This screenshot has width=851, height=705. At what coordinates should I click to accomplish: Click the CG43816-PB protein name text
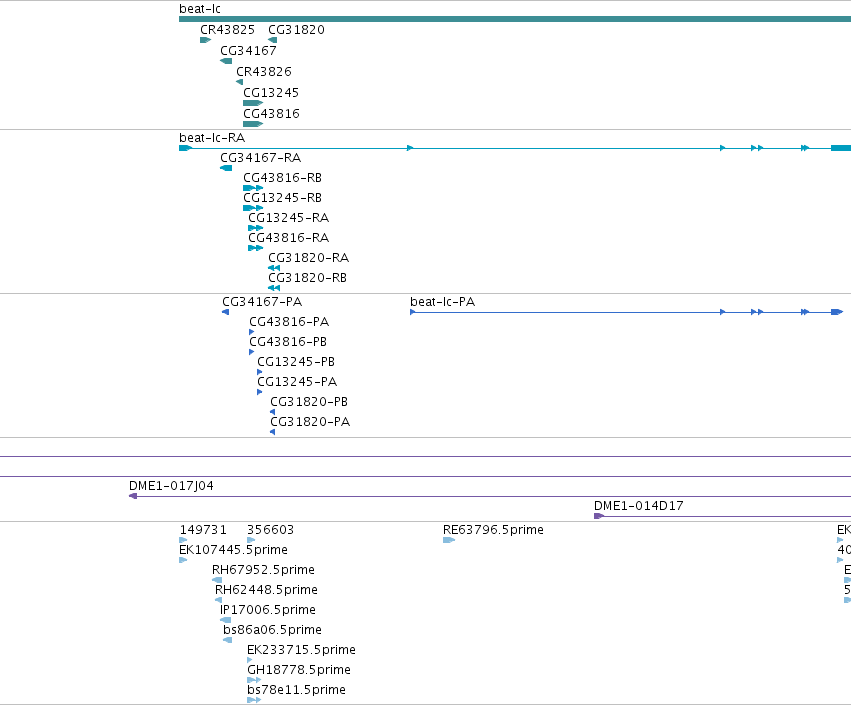click(288, 342)
